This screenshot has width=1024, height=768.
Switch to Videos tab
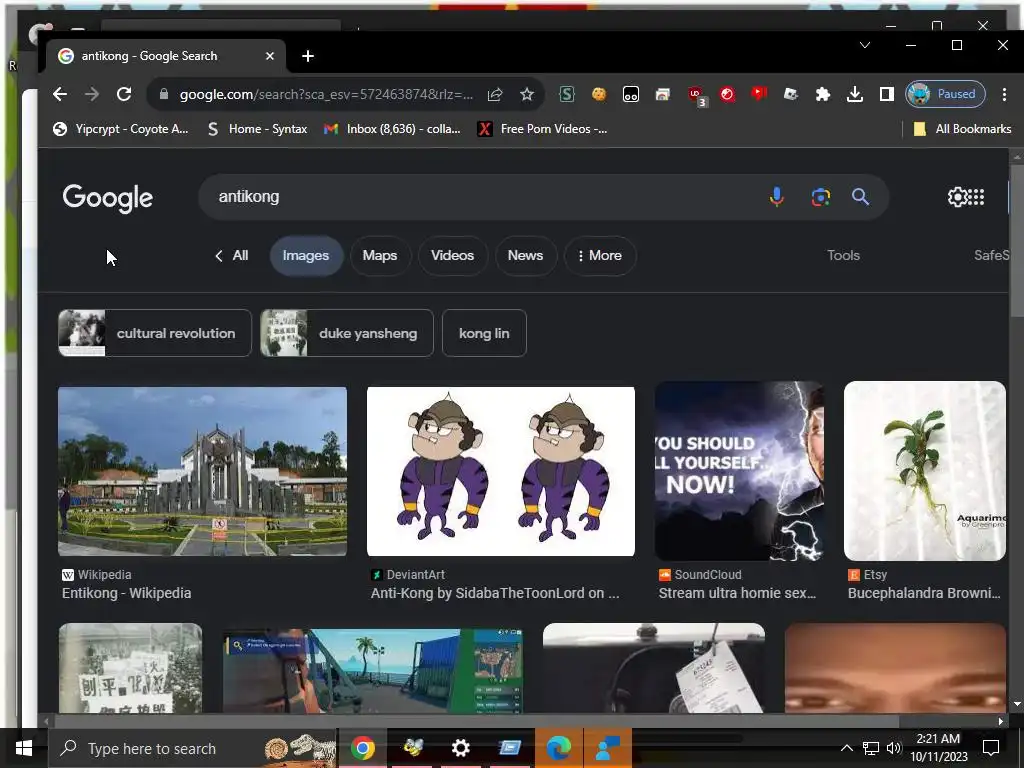[x=452, y=255]
